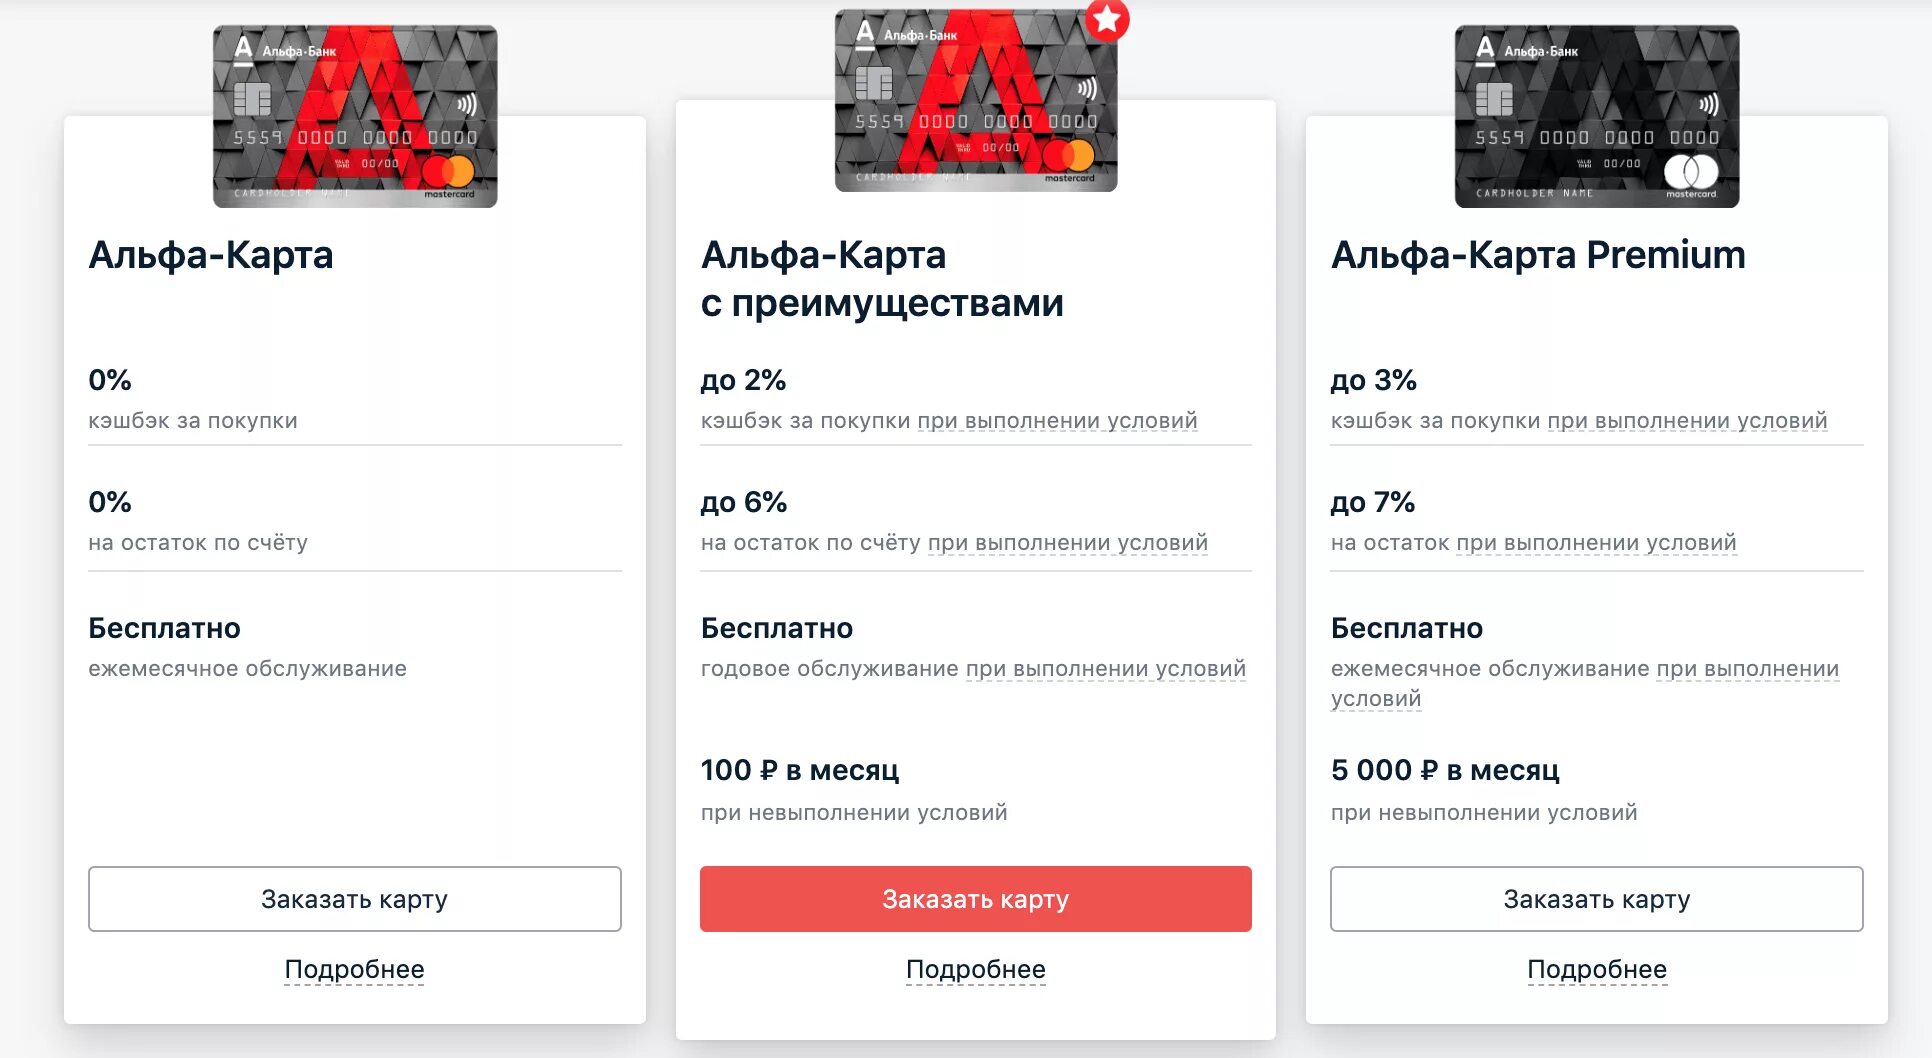The width and height of the screenshot is (1932, 1058).
Task: Open annual service conditions link, middle card
Action: pyautogui.click(x=1105, y=669)
